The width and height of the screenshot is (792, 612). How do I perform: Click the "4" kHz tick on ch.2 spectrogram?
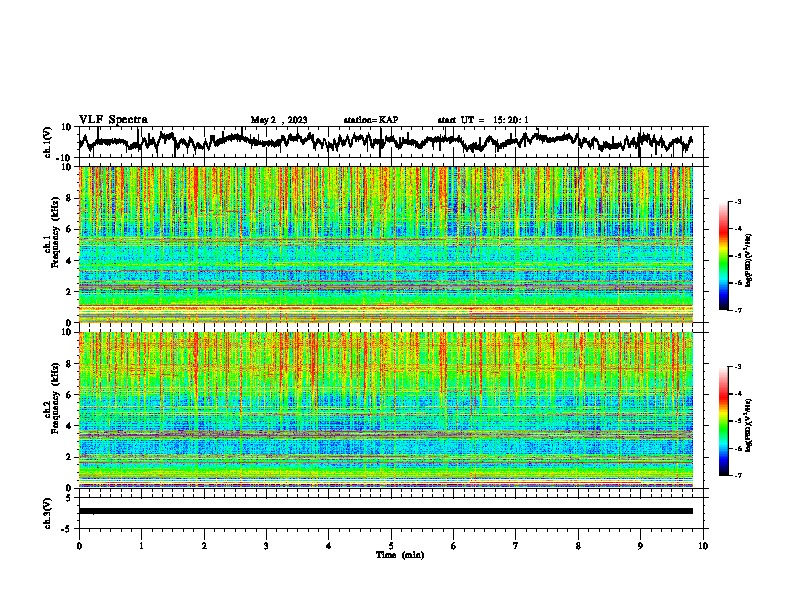[x=69, y=426]
